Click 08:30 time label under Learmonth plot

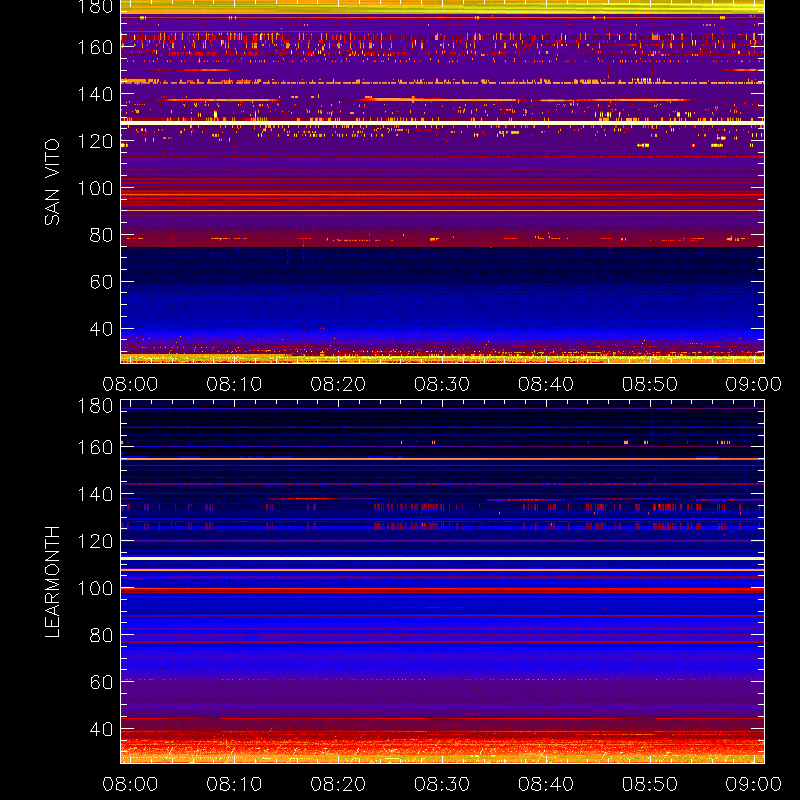[442, 784]
